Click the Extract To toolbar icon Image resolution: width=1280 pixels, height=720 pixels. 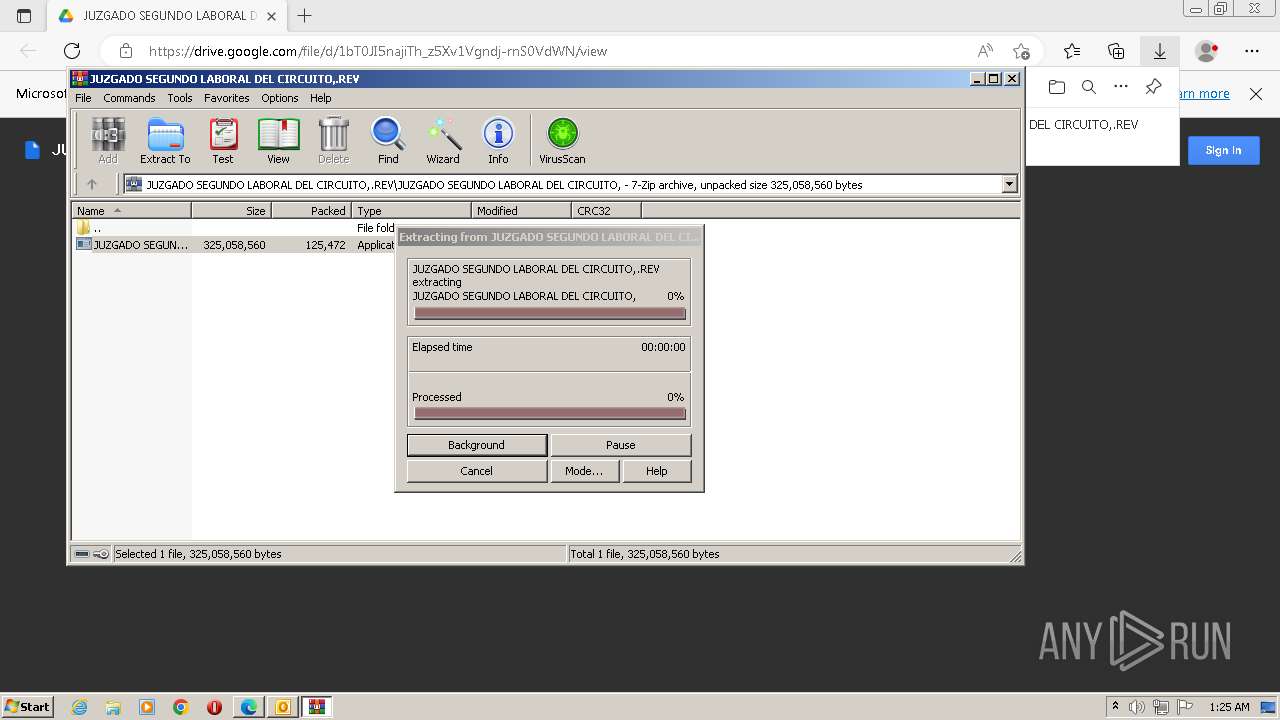165,140
